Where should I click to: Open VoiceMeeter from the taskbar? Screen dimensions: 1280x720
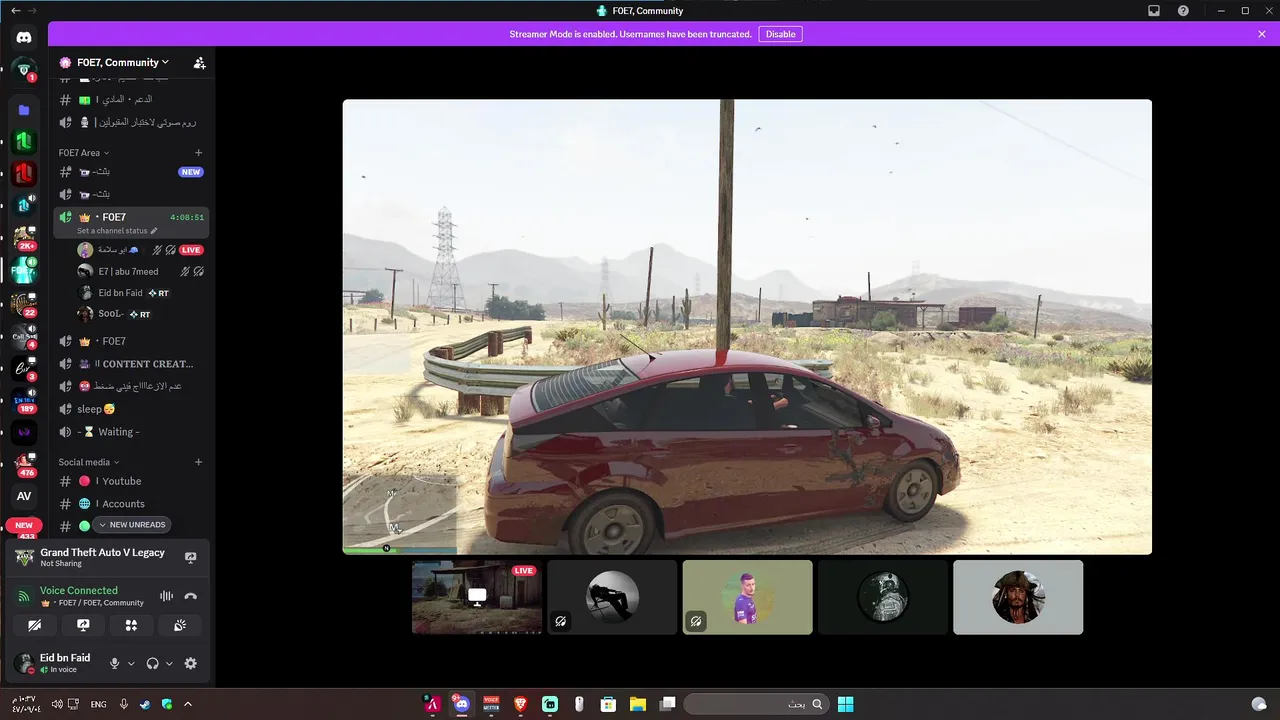(491, 704)
